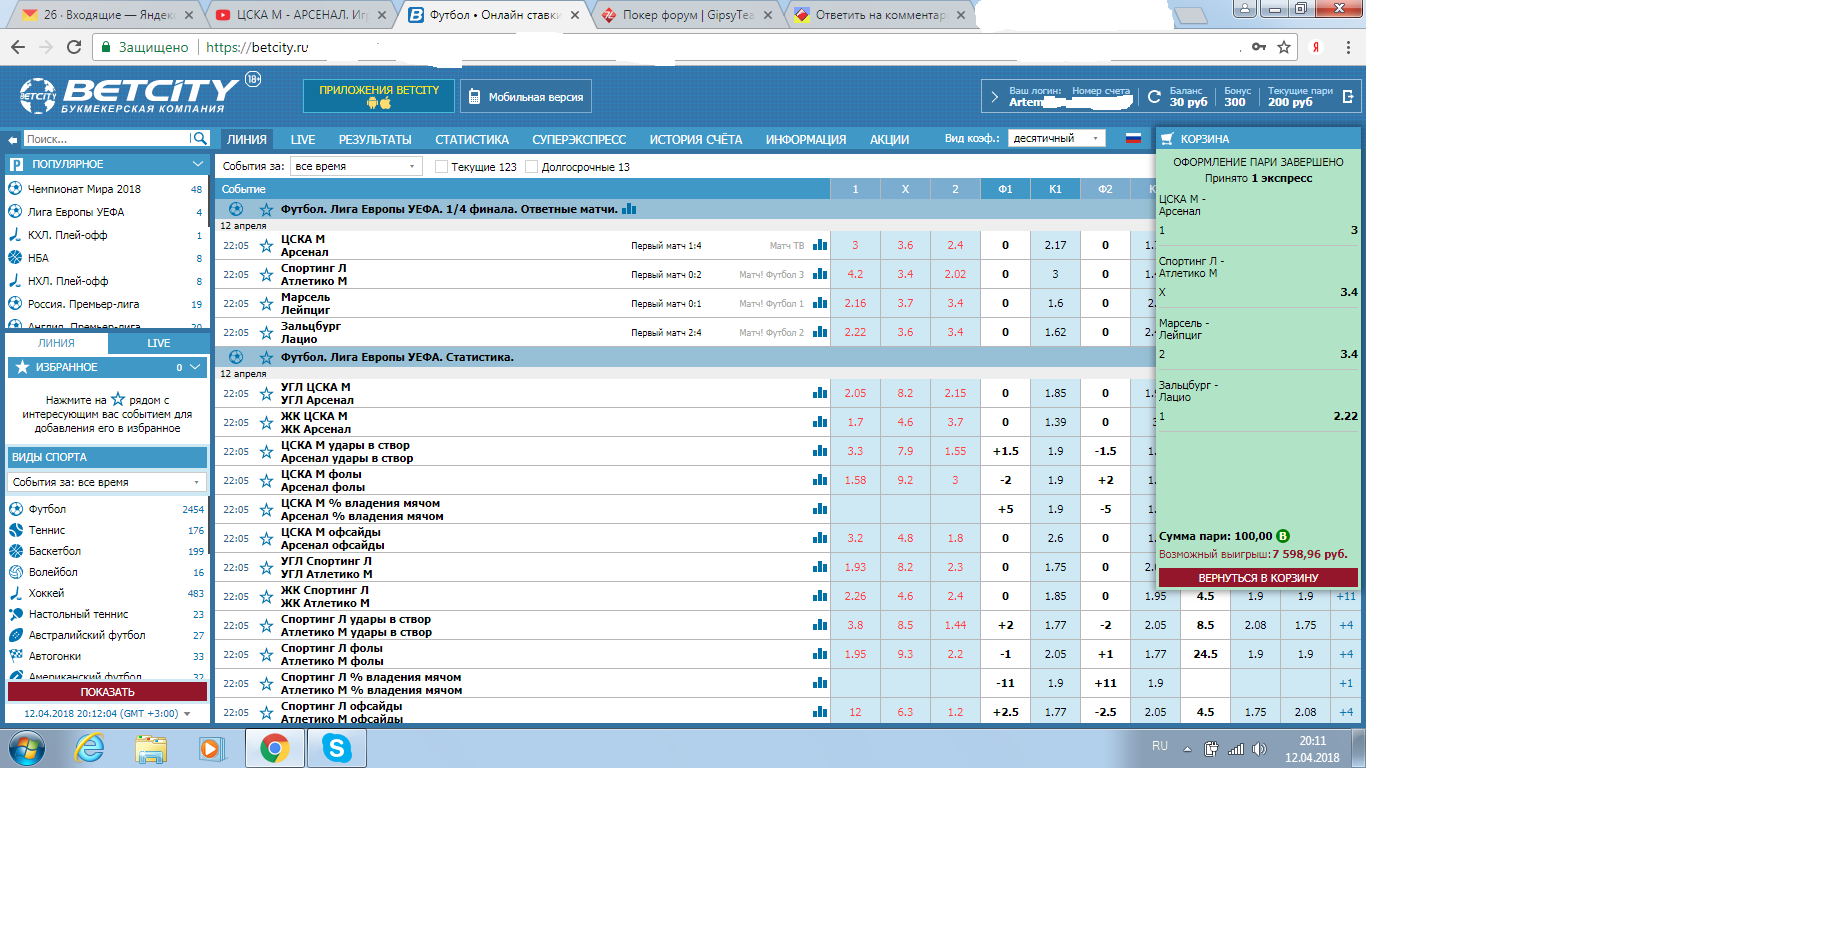The image size is (1832, 942).
Task: Open chart icon for УГЛ ЦСКА М row
Action: (x=820, y=393)
